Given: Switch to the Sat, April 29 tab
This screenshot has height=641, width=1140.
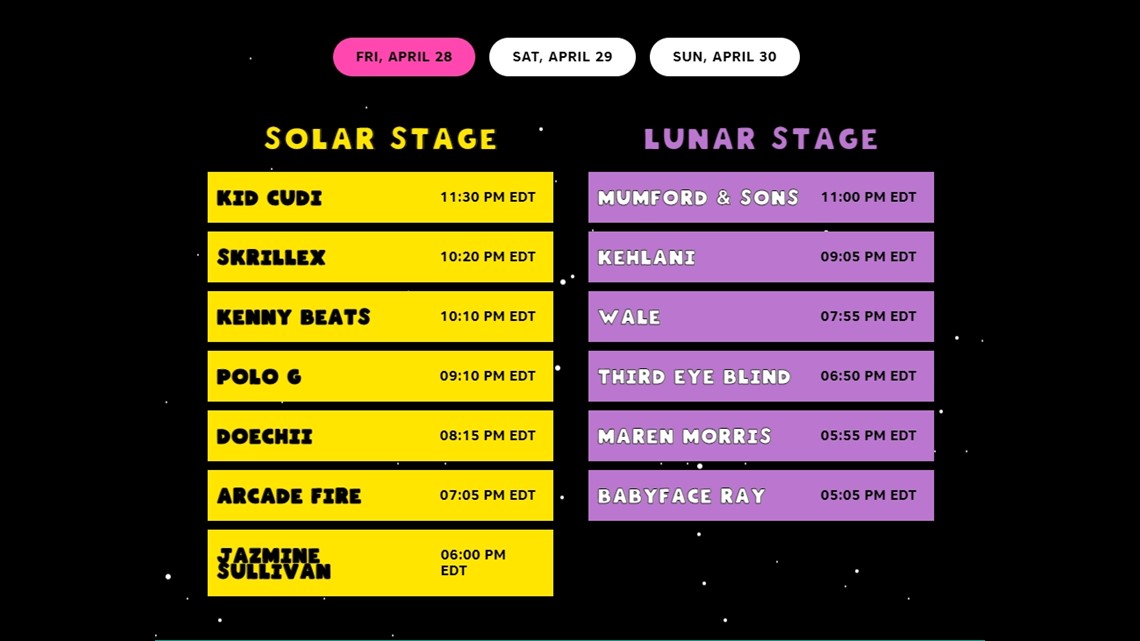Looking at the screenshot, I should [x=562, y=57].
